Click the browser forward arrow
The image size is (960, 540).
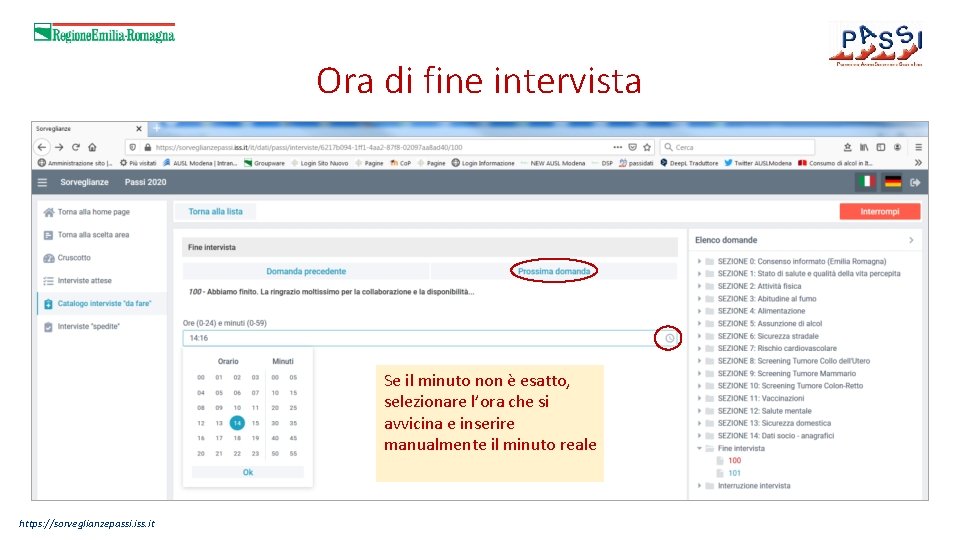59,147
